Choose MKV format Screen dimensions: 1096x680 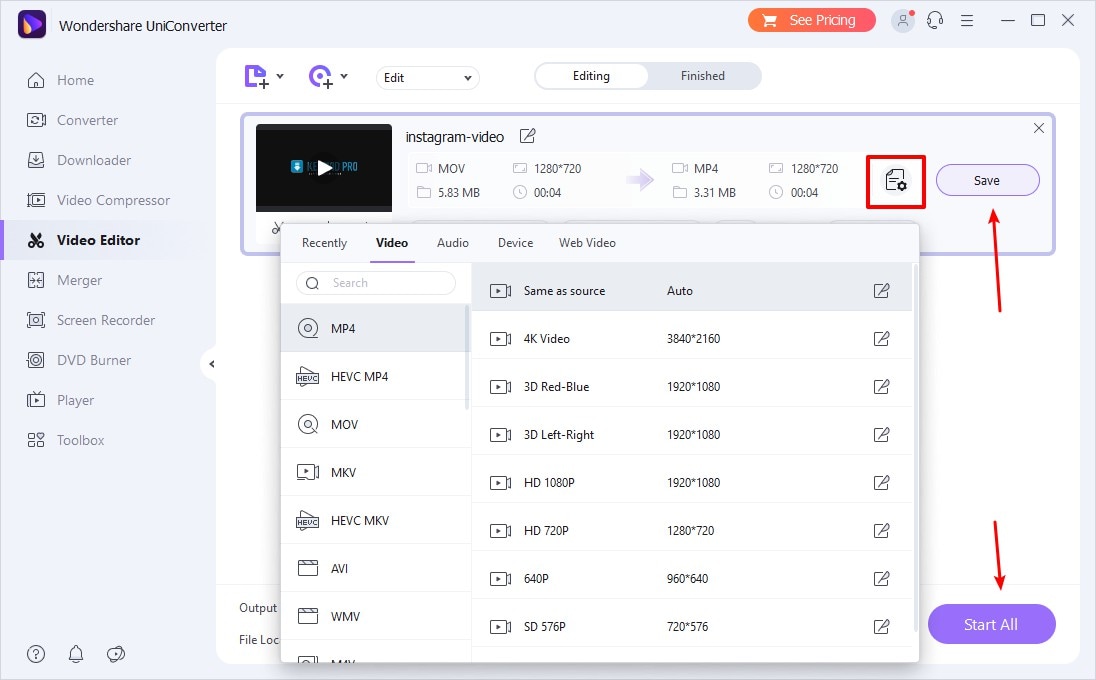(x=375, y=472)
